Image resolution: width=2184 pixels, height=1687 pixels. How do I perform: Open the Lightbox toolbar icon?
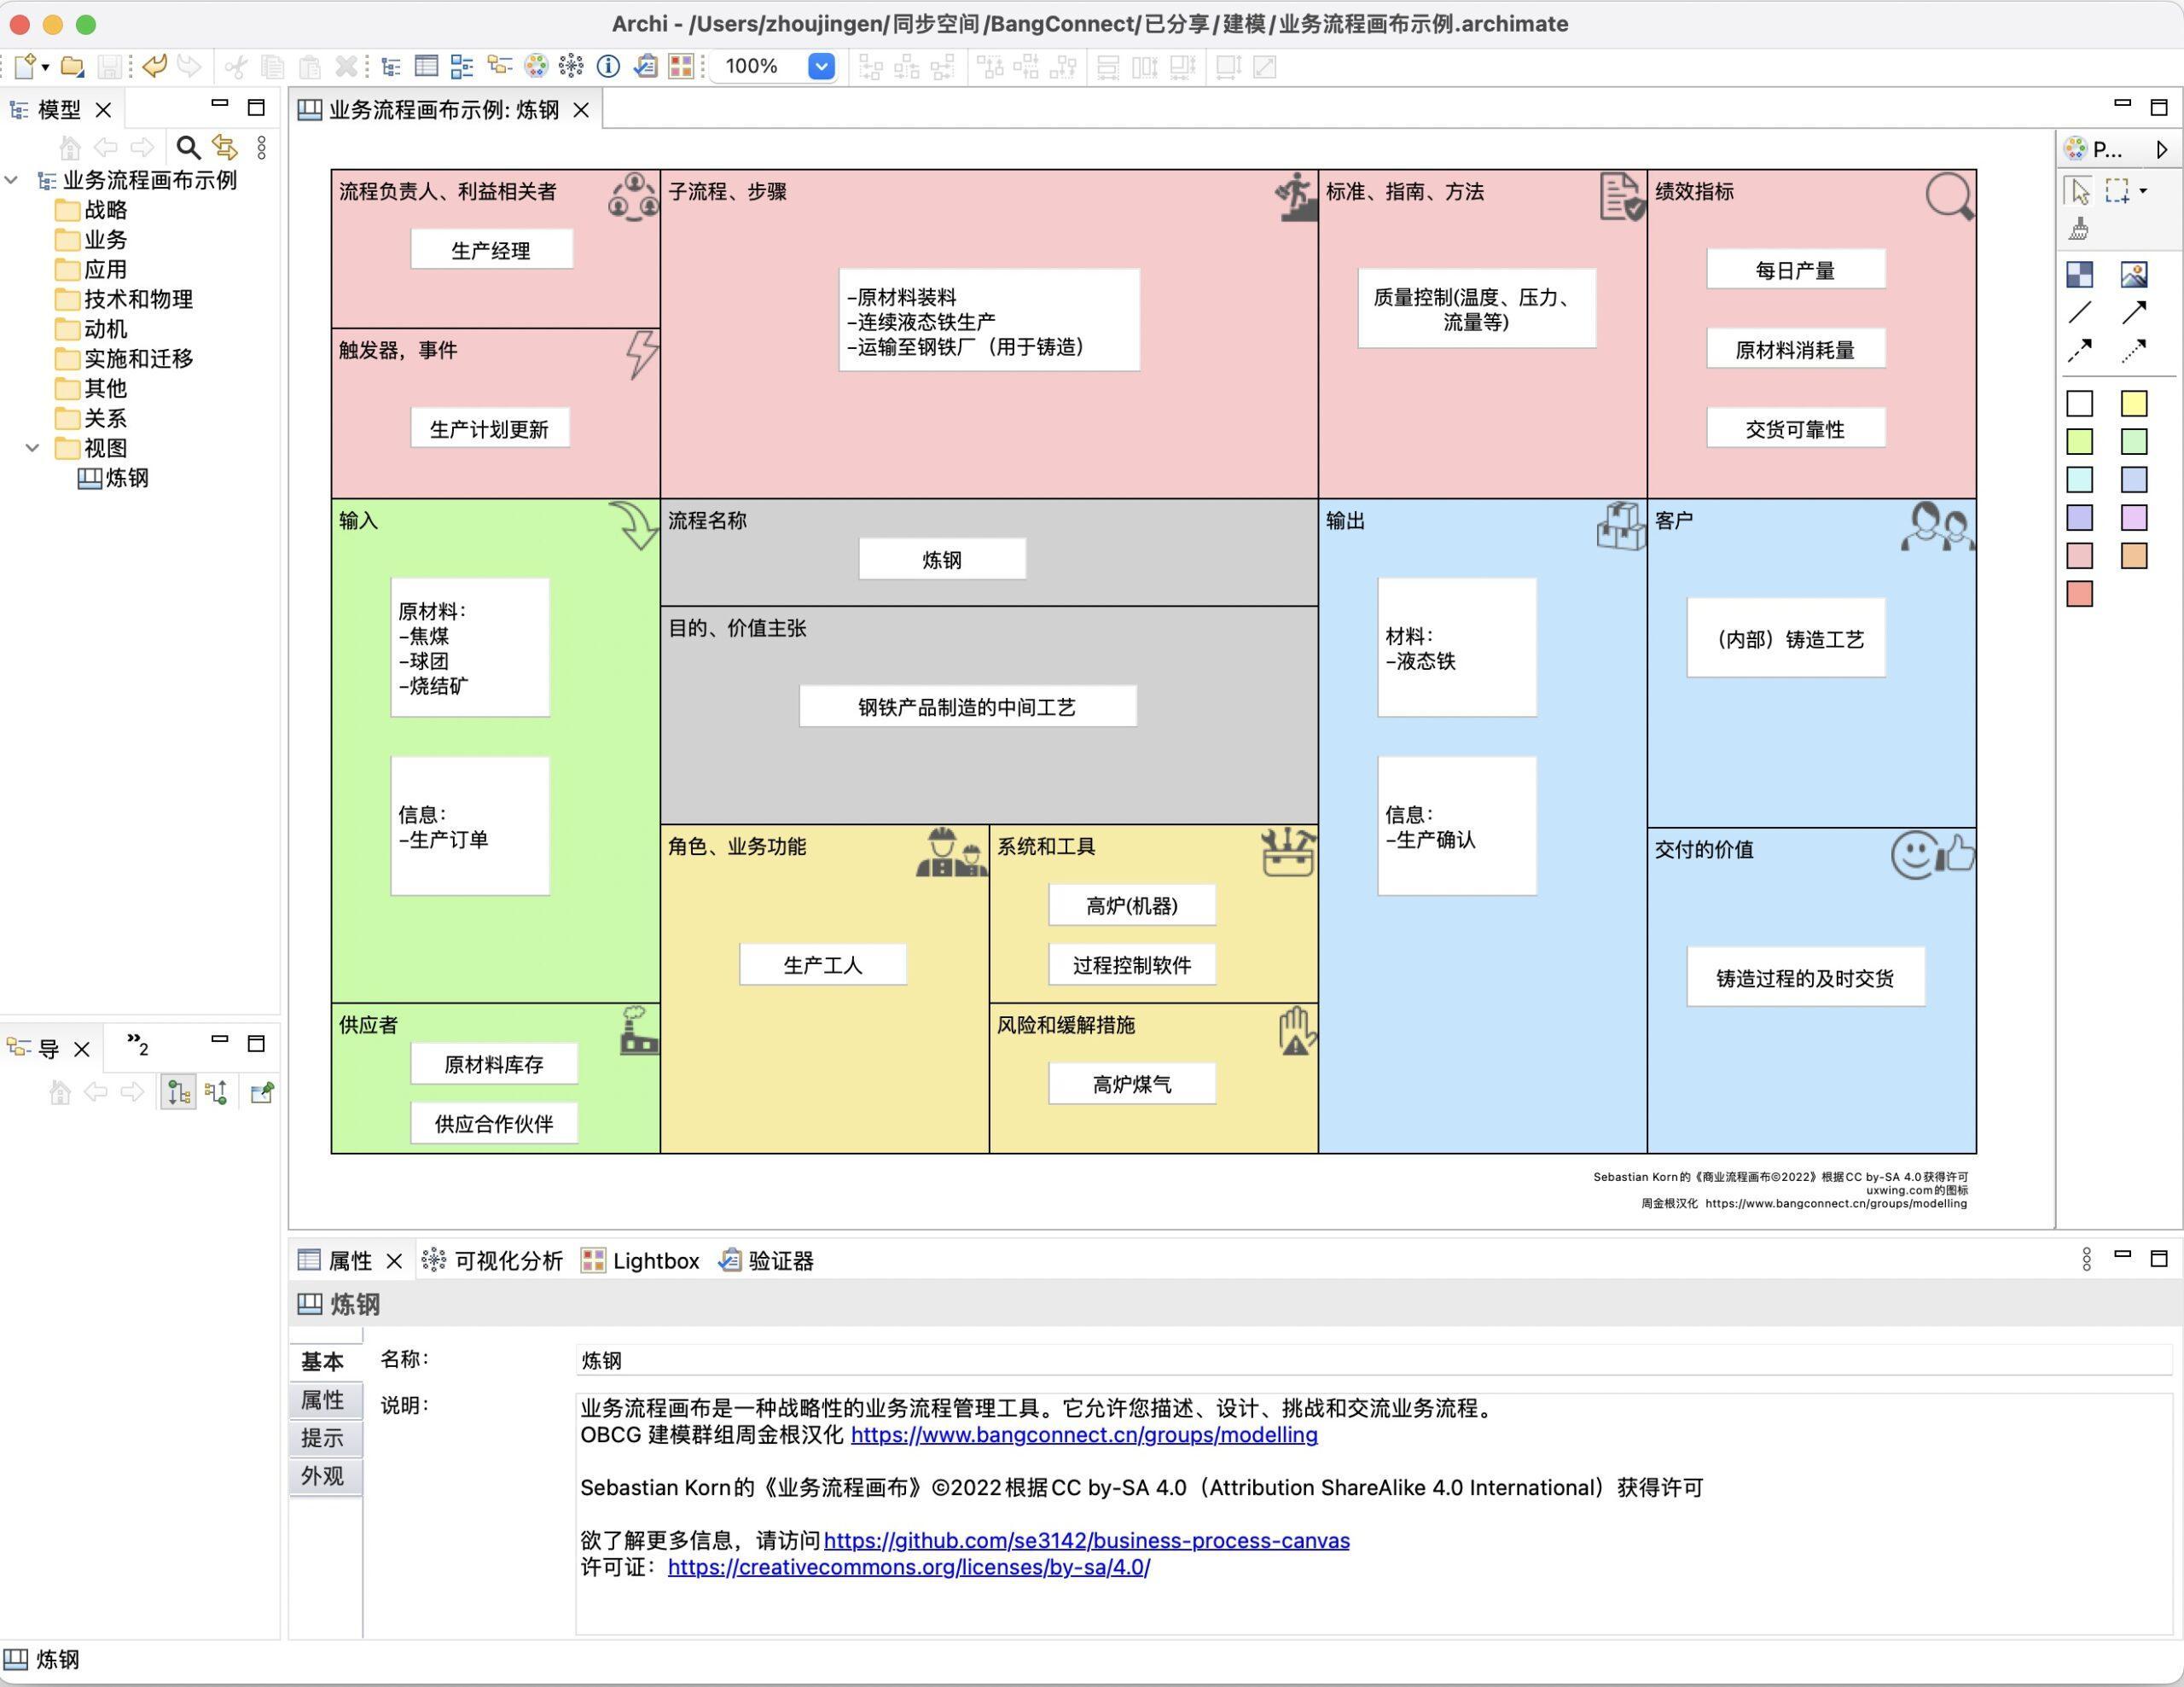(681, 67)
